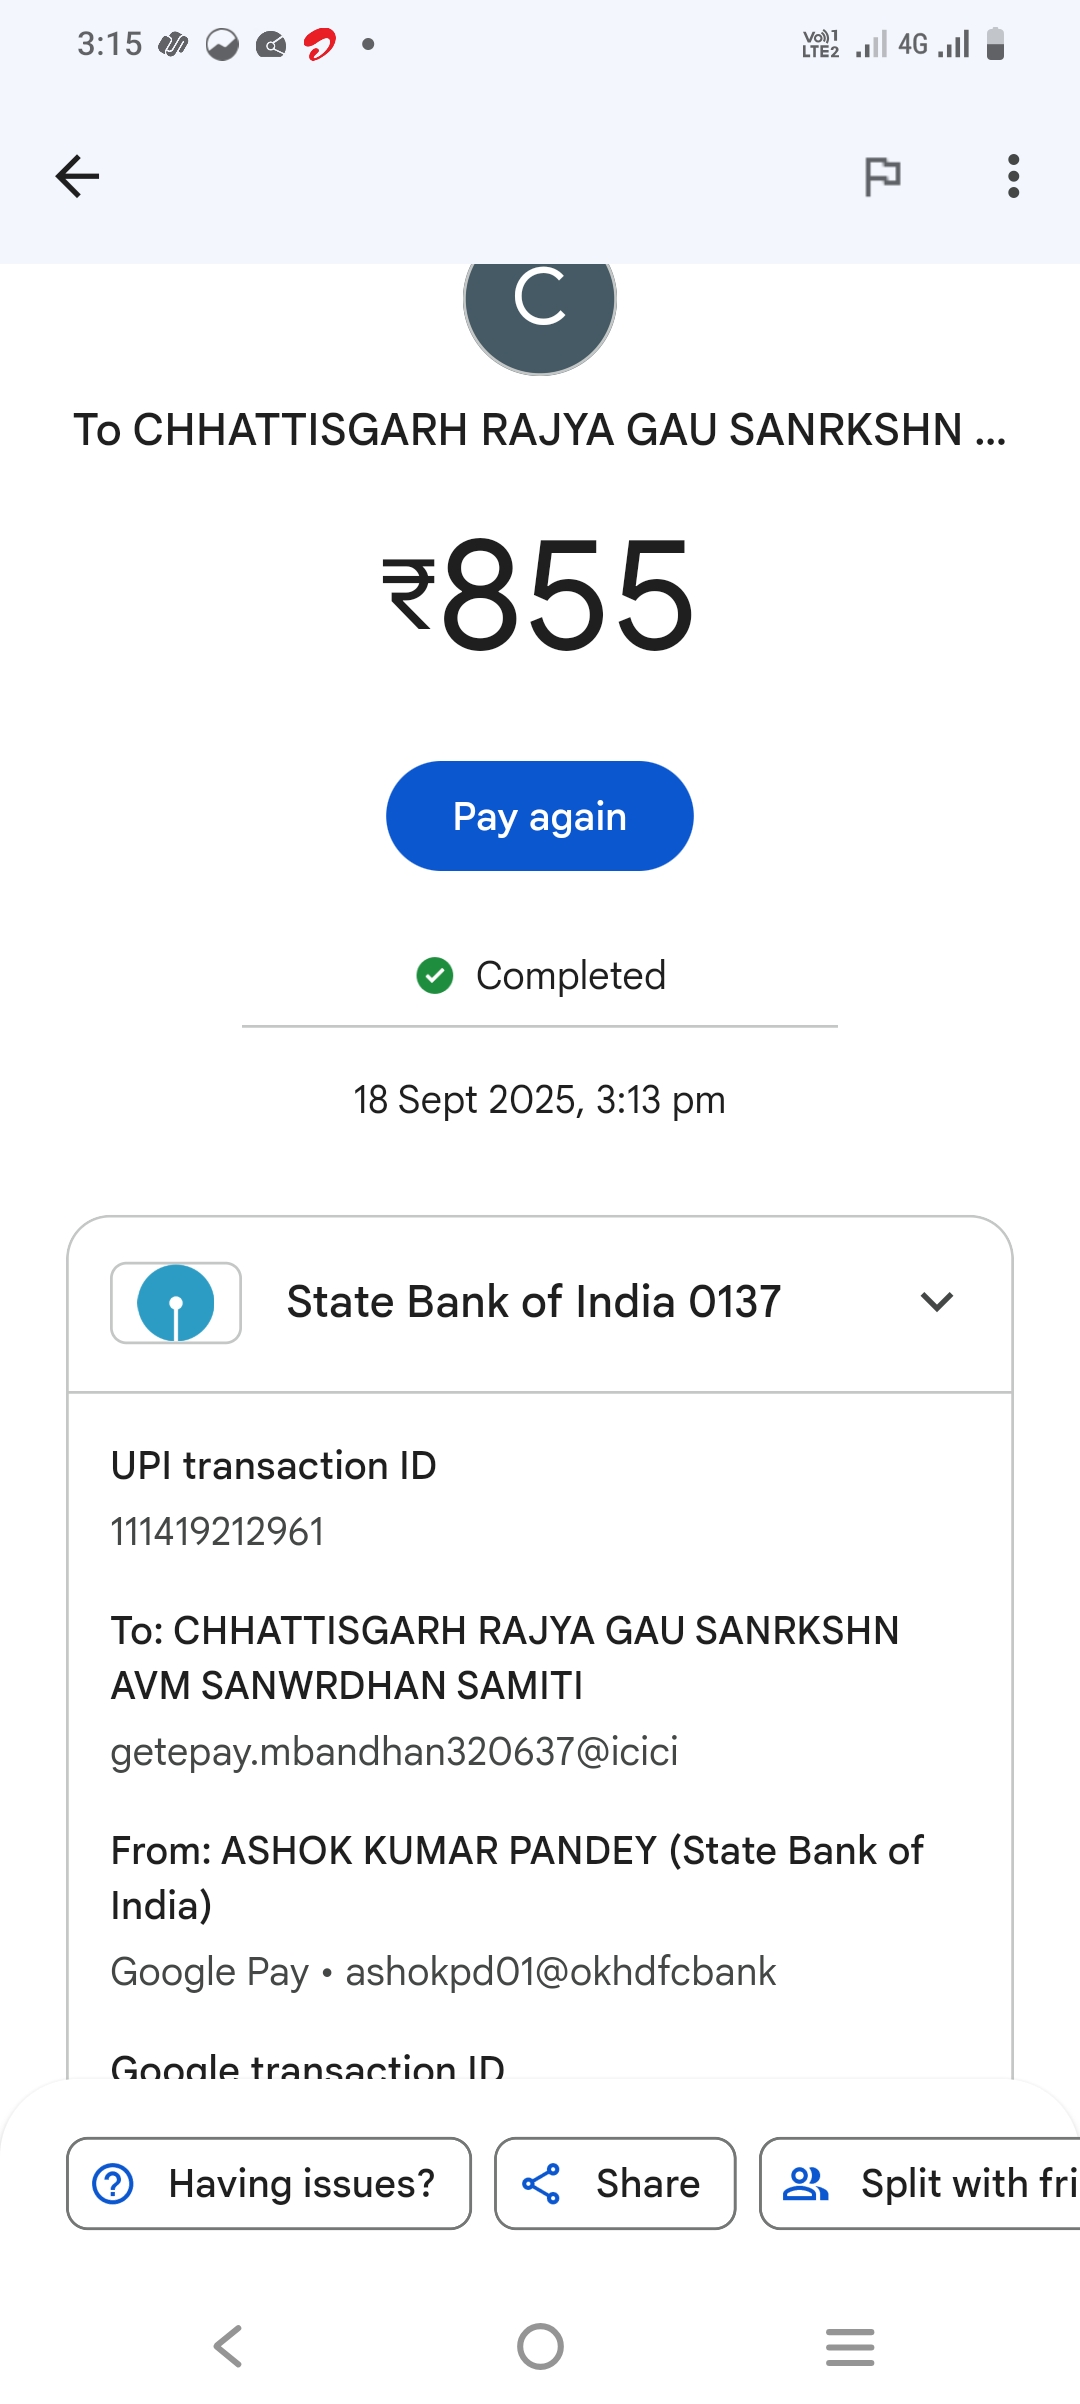Viewport: 1080px width, 2404px height.
Task: Tap the flag report icon
Action: tap(882, 177)
